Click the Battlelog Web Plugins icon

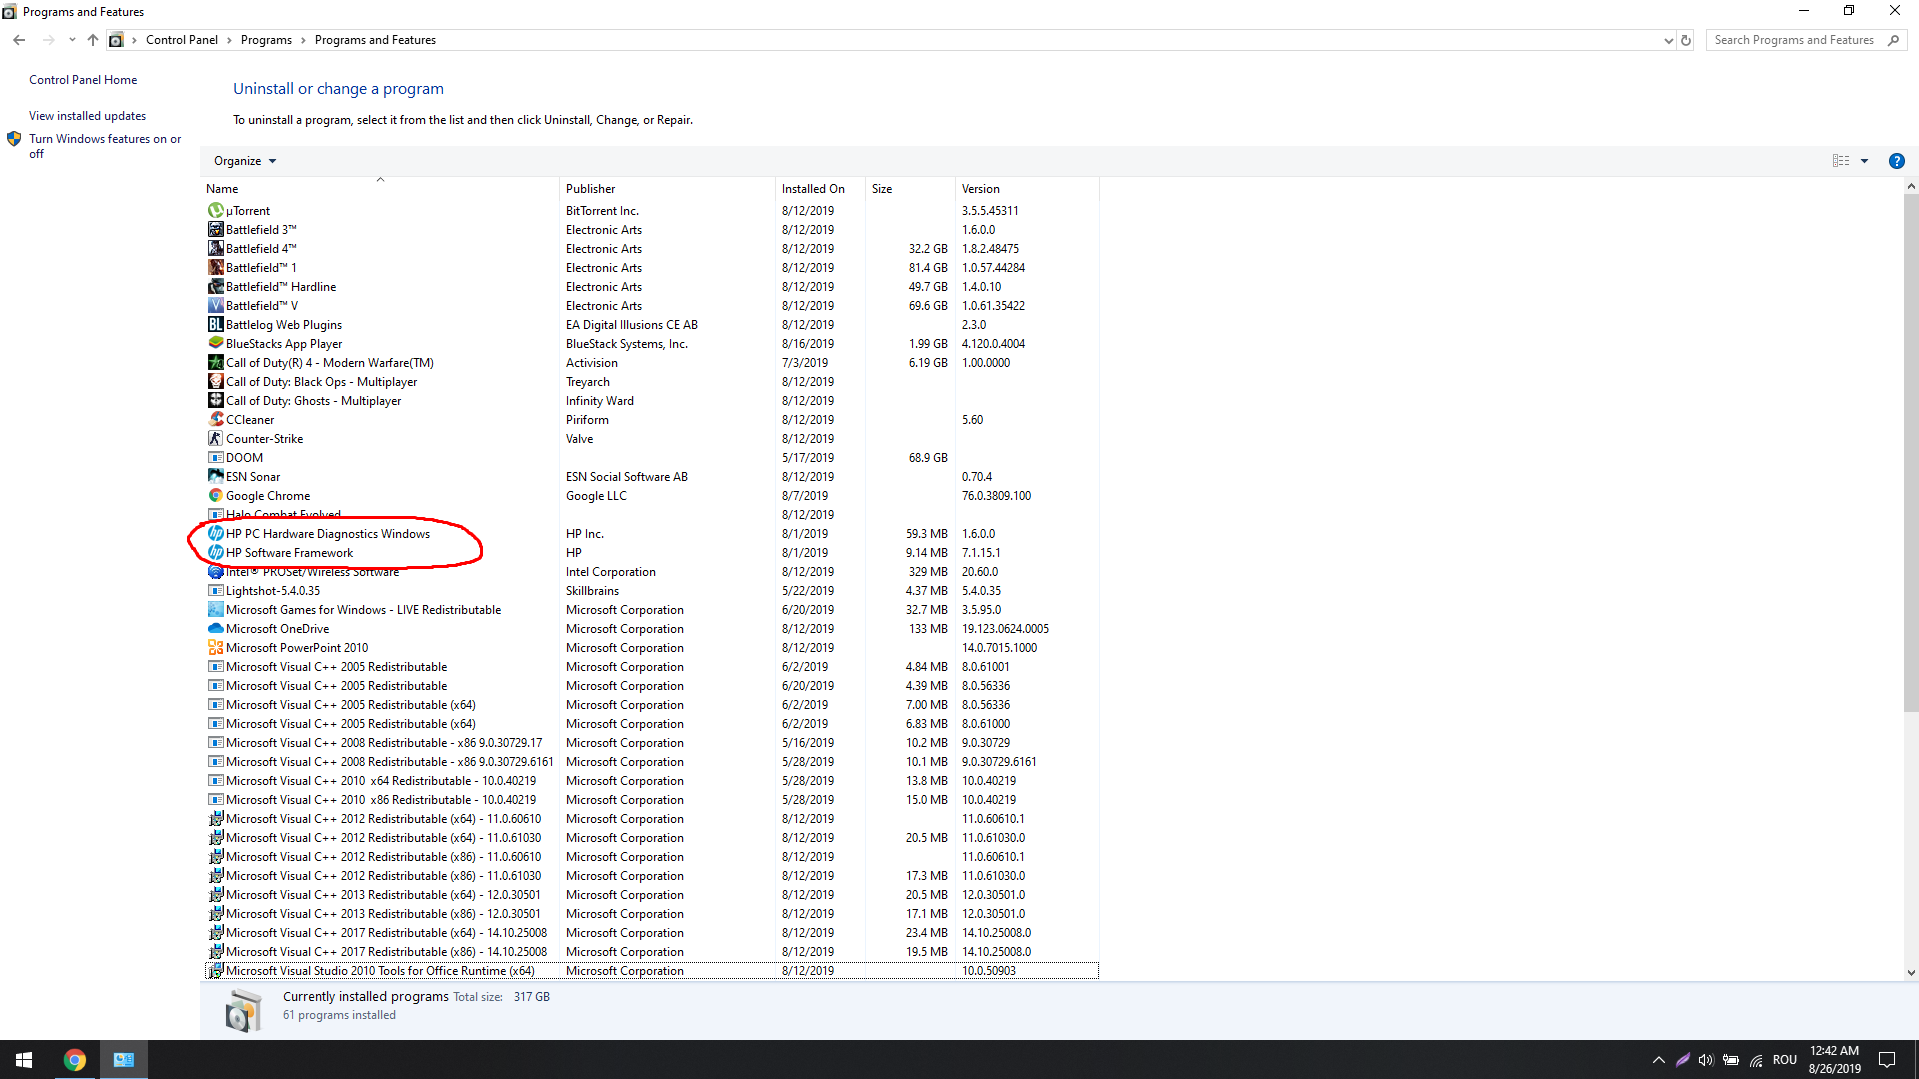(x=215, y=324)
